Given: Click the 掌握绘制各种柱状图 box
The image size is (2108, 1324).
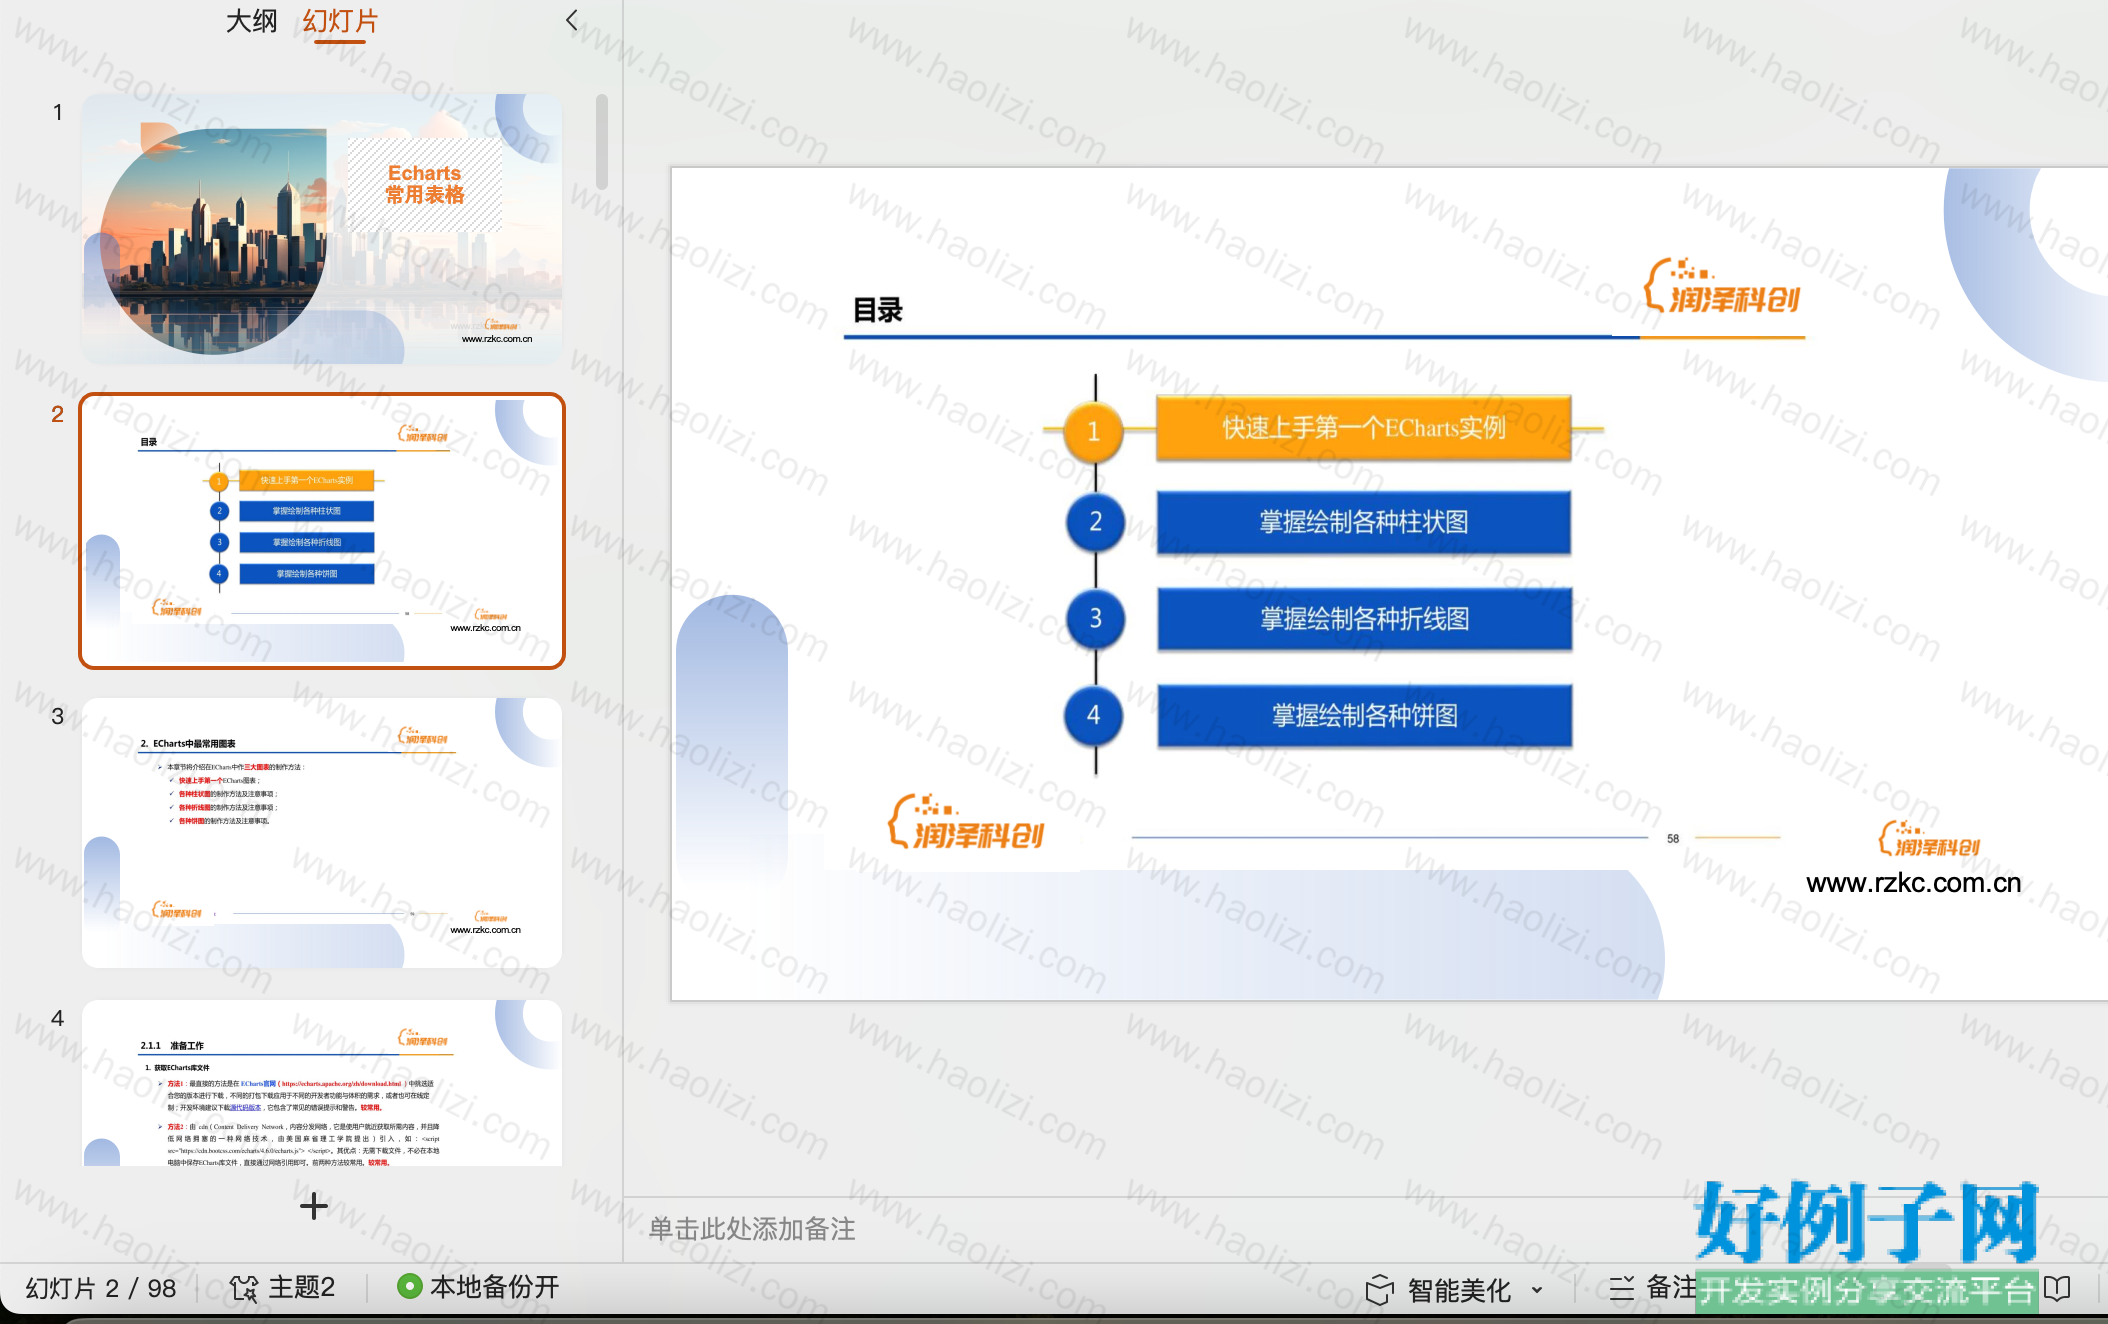Looking at the screenshot, I should (1364, 522).
